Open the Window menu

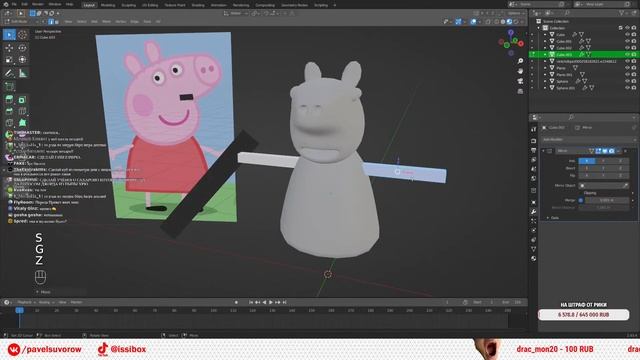click(x=55, y=5)
